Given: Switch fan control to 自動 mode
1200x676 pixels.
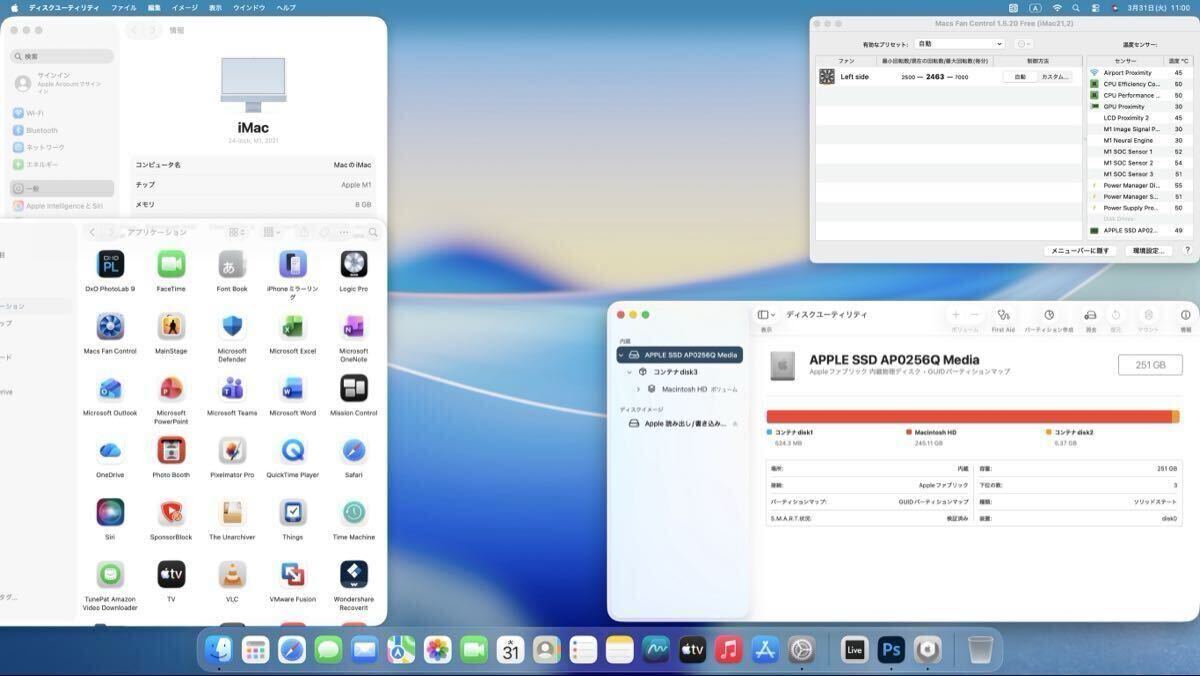Looking at the screenshot, I should click(1020, 77).
